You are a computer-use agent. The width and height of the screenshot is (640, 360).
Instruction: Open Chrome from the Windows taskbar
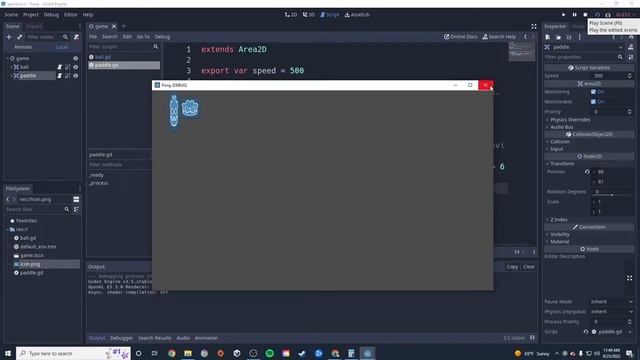tap(171, 353)
